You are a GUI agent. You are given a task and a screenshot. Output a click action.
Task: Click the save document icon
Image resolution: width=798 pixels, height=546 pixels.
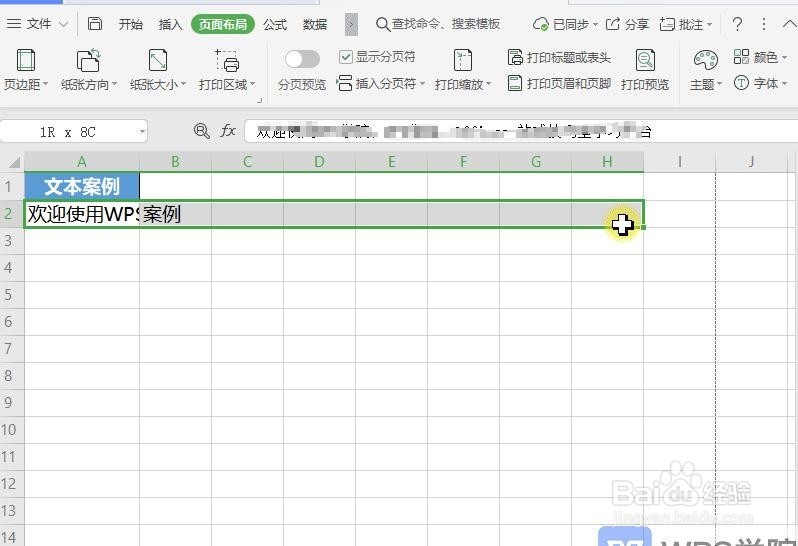click(x=95, y=24)
